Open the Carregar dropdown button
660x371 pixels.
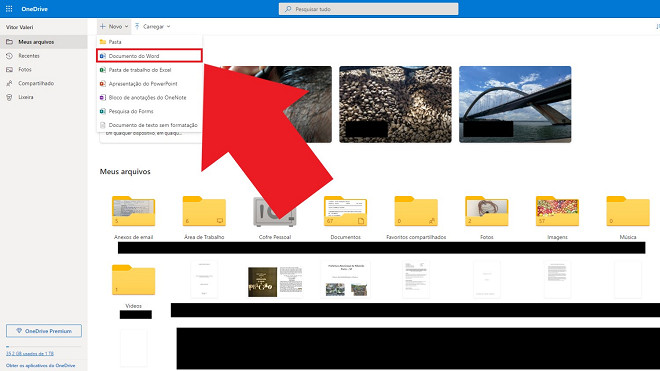pos(152,27)
